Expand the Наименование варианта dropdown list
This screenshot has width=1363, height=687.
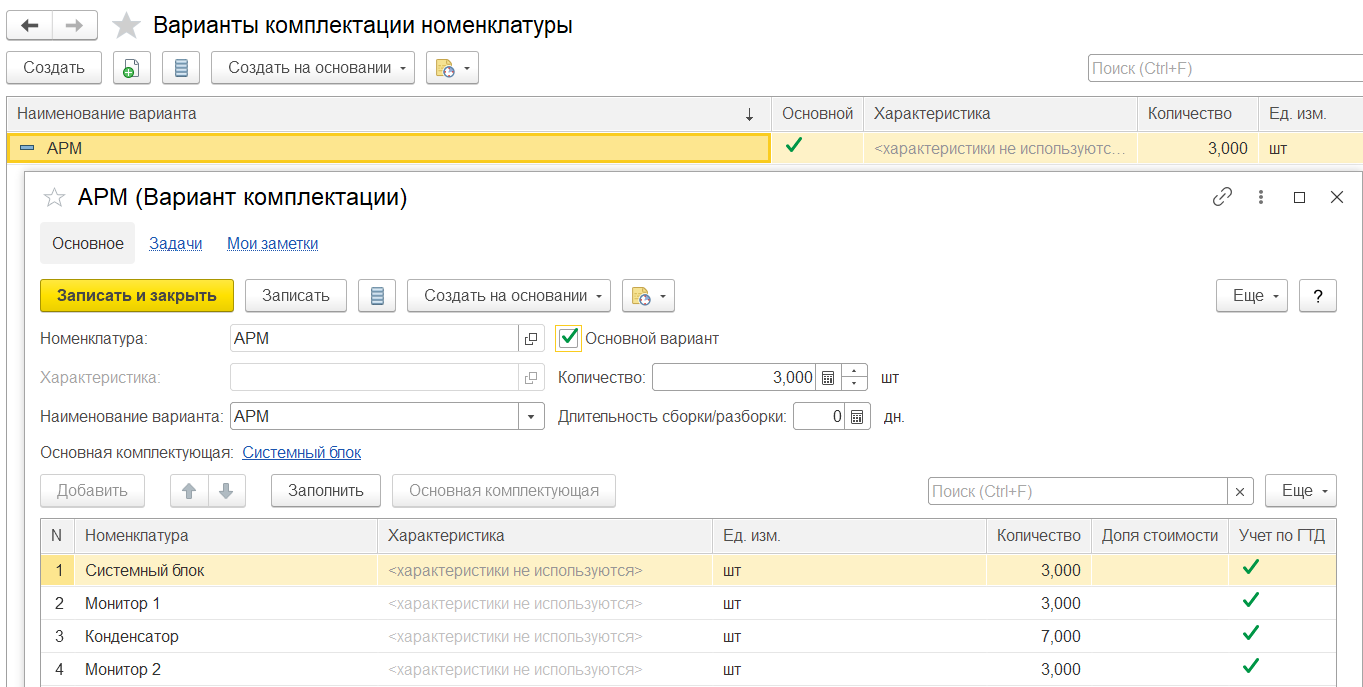531,417
